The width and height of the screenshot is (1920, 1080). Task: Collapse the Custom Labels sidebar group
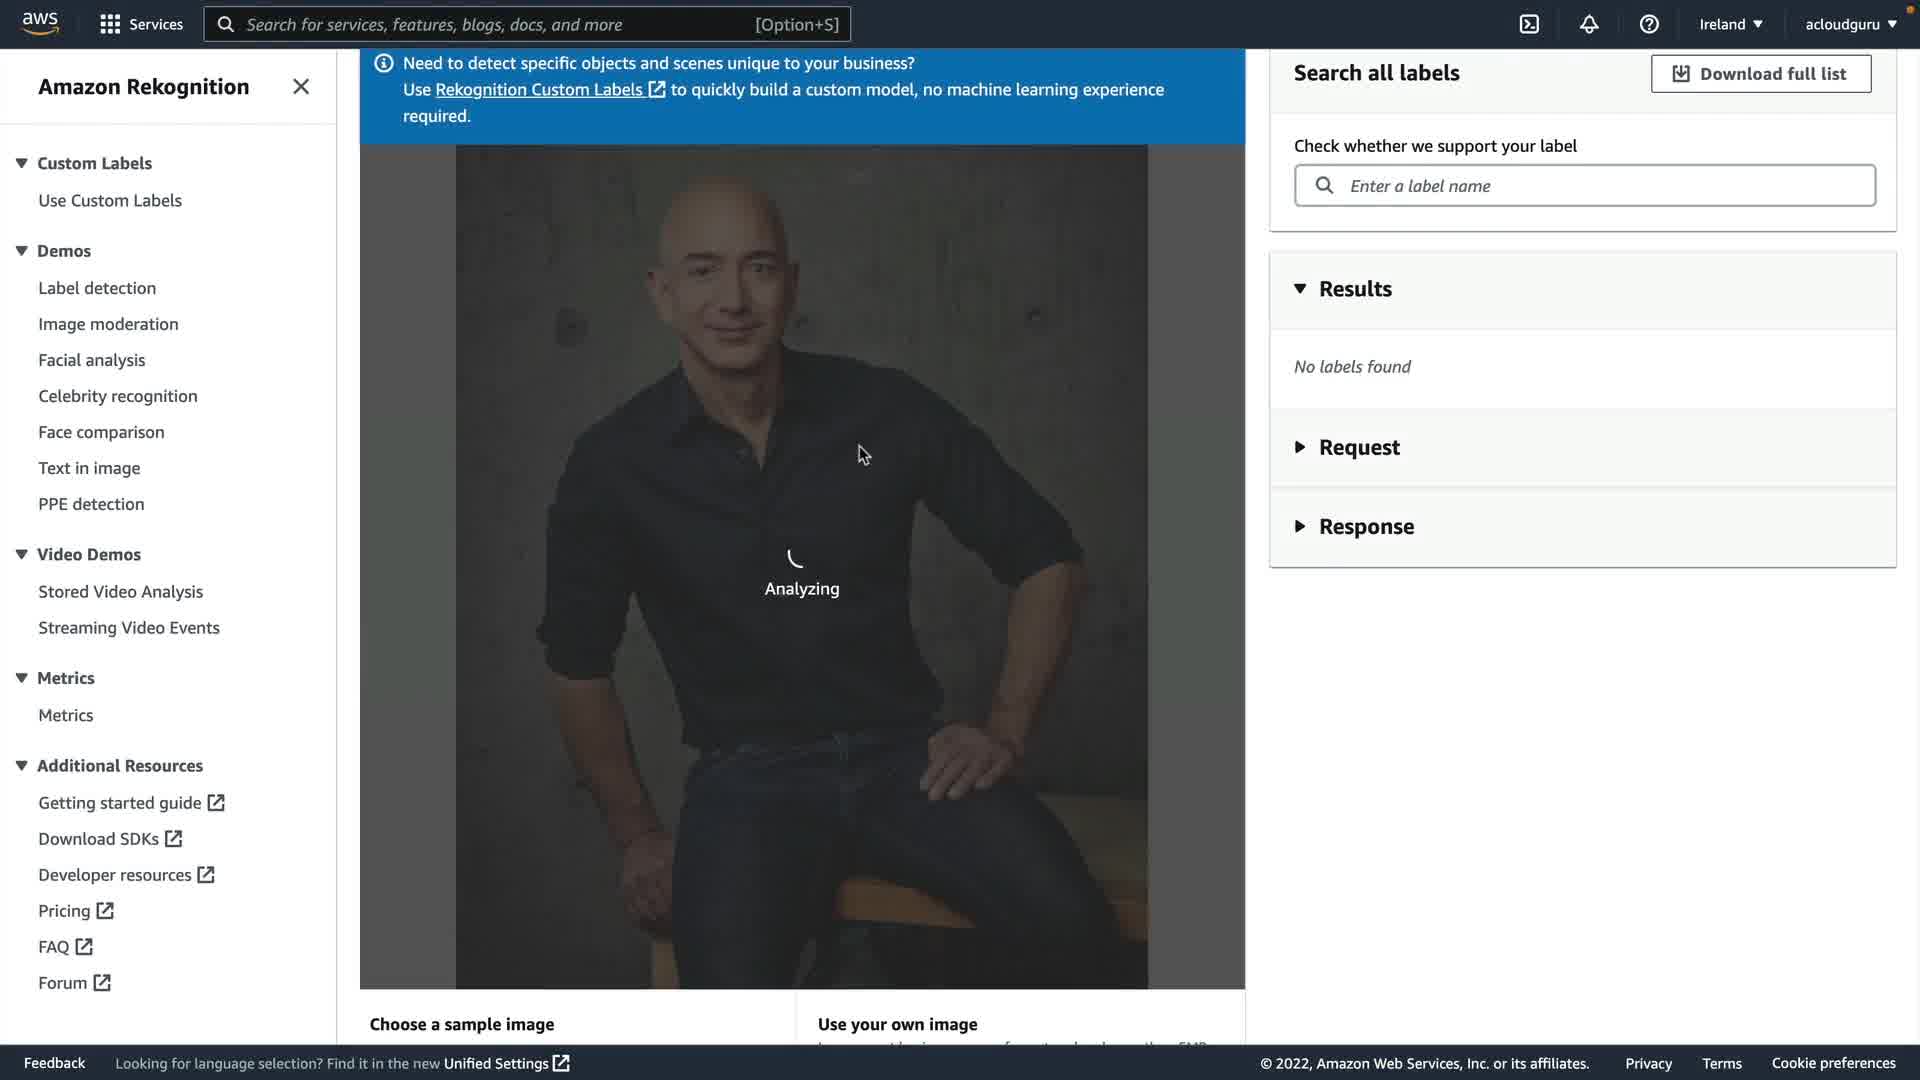(x=21, y=163)
